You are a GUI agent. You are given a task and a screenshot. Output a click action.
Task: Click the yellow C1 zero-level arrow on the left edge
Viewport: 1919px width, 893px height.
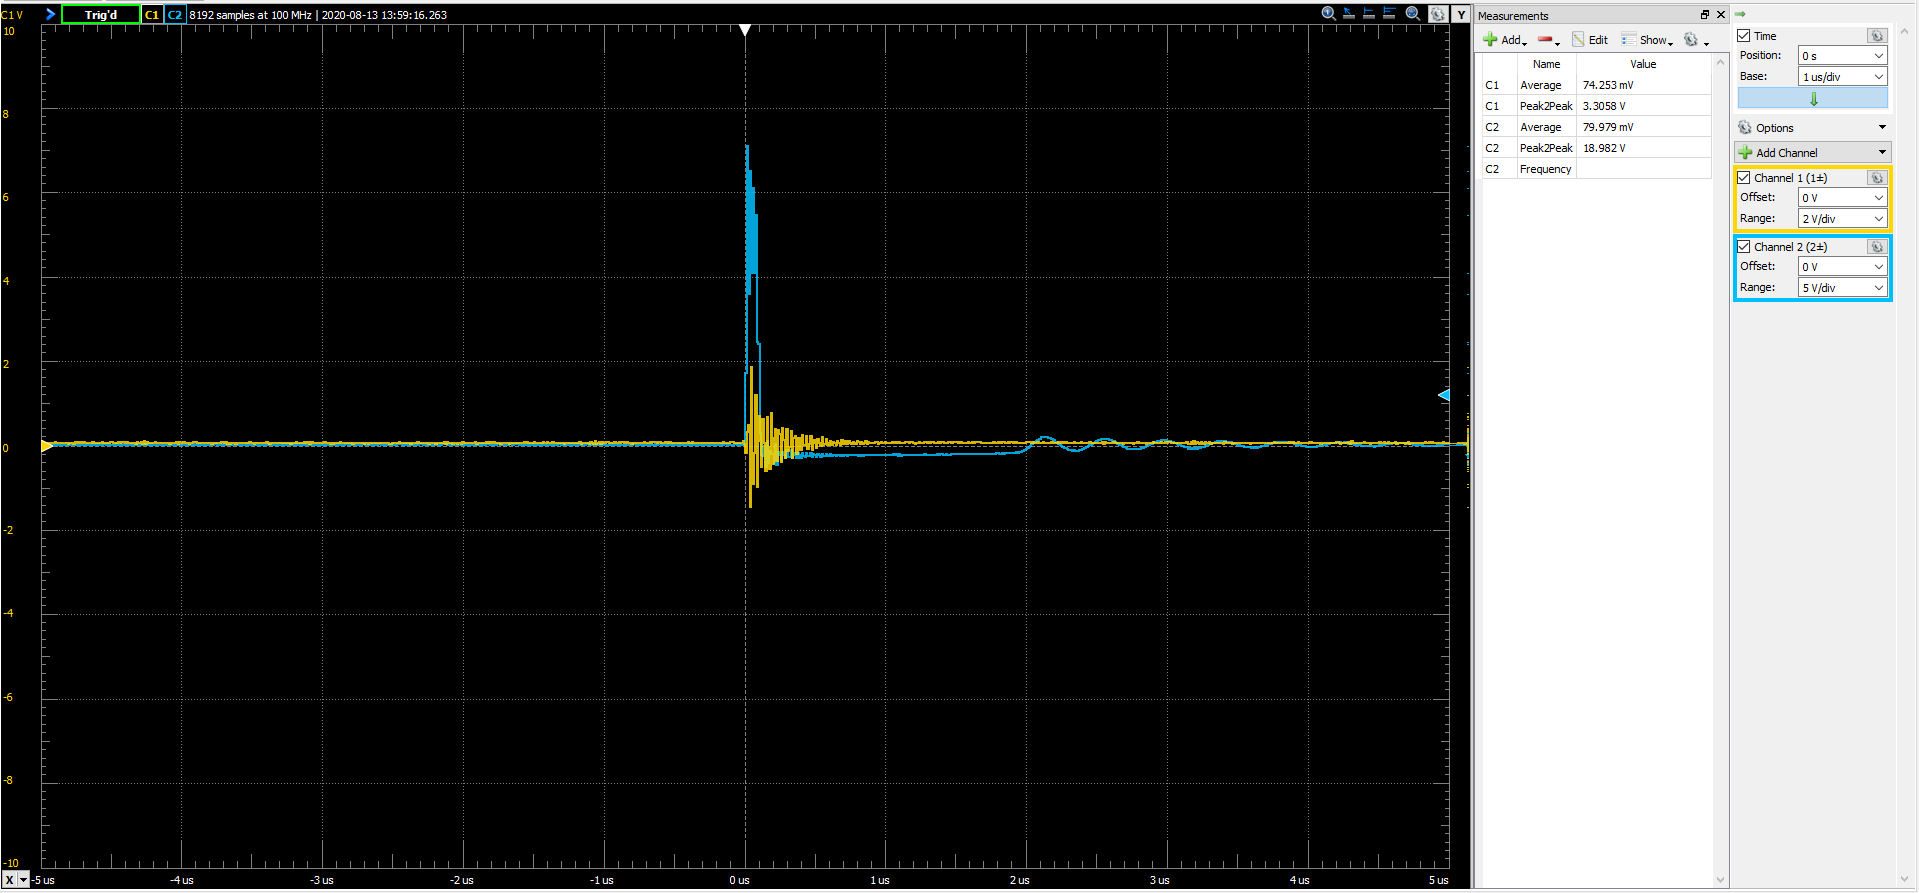pos(46,446)
